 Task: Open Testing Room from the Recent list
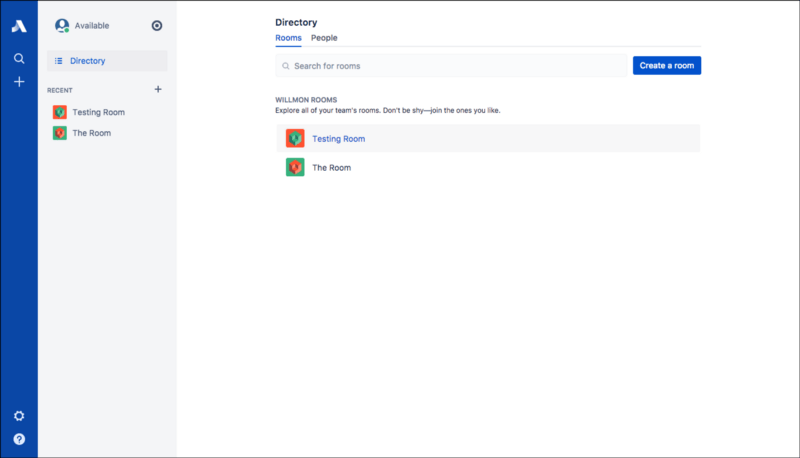tap(98, 112)
